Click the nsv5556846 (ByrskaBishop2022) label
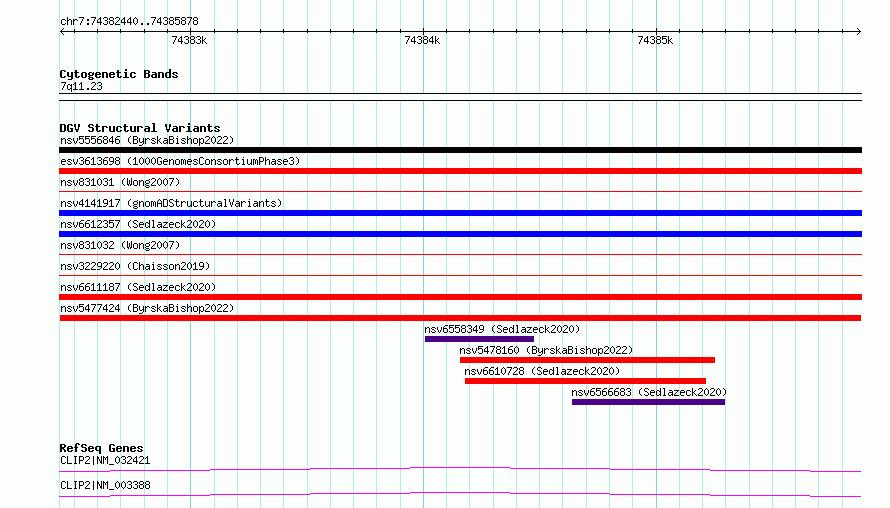 147,140
